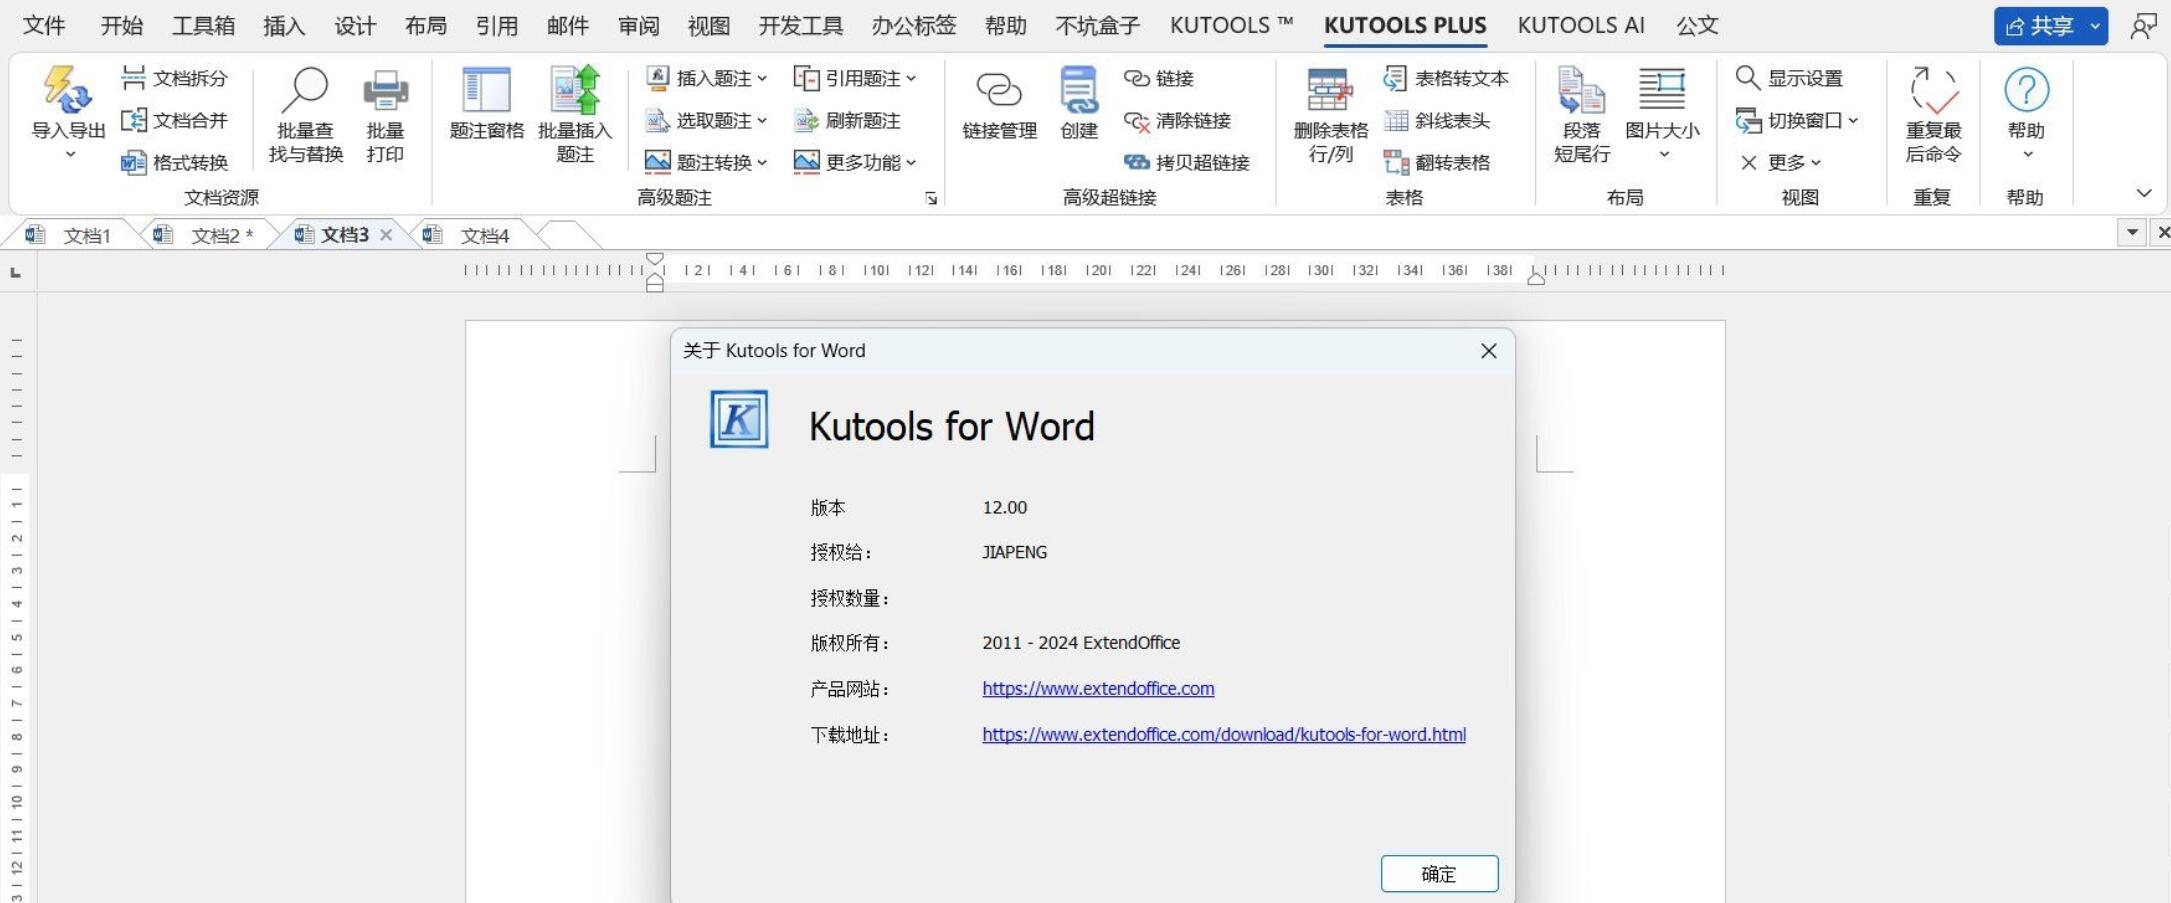
Task: Click the version number 12.00
Action: click(x=1004, y=507)
